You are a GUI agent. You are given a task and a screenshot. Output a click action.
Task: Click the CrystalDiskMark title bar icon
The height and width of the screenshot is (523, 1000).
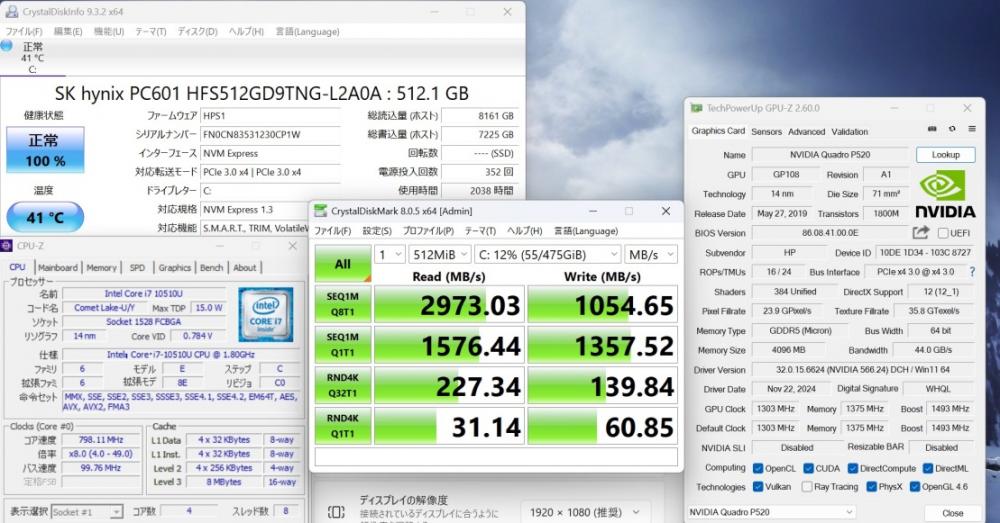[321, 211]
